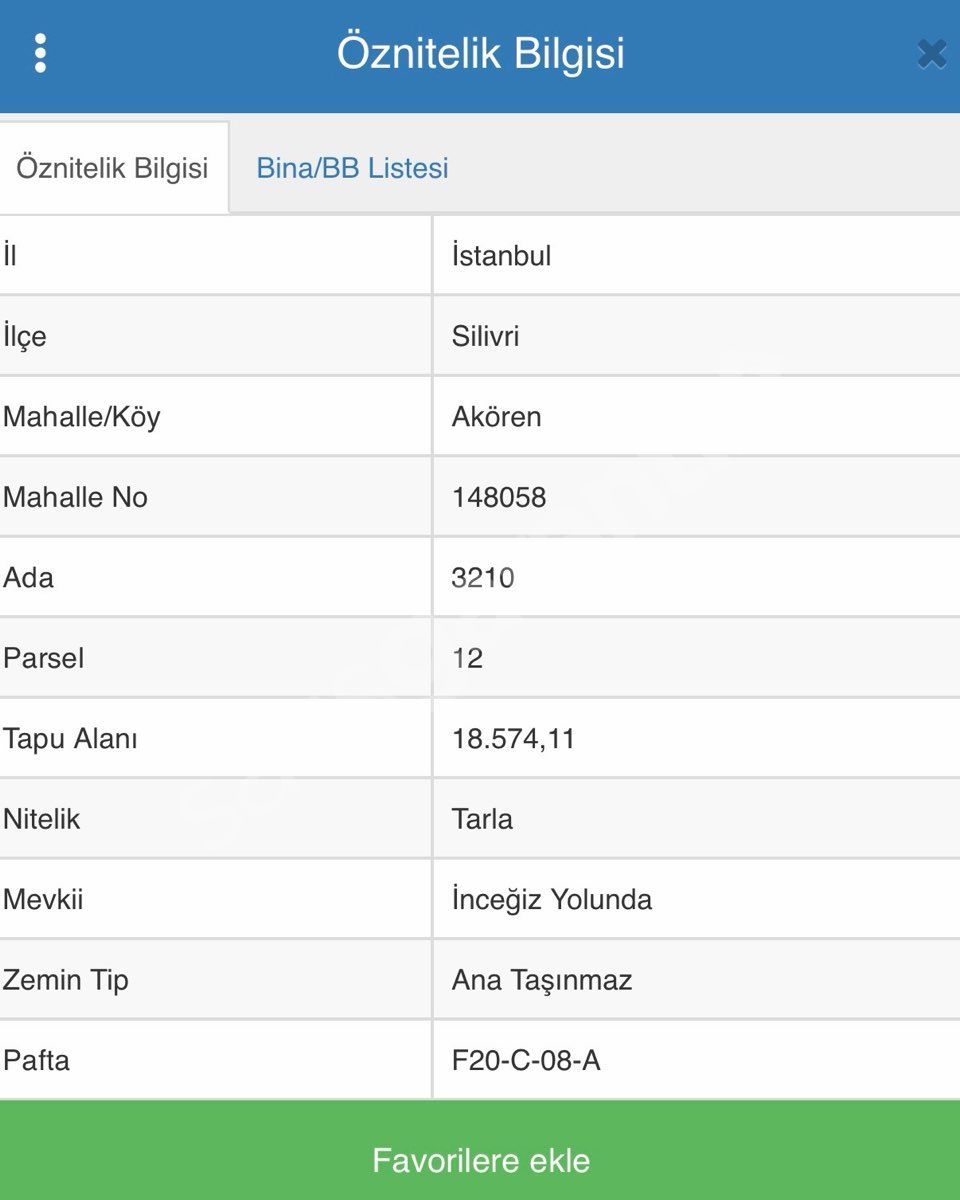Close the Öznitelik Bilgisi dialog
Screen dimensions: 960x1200
point(931,55)
